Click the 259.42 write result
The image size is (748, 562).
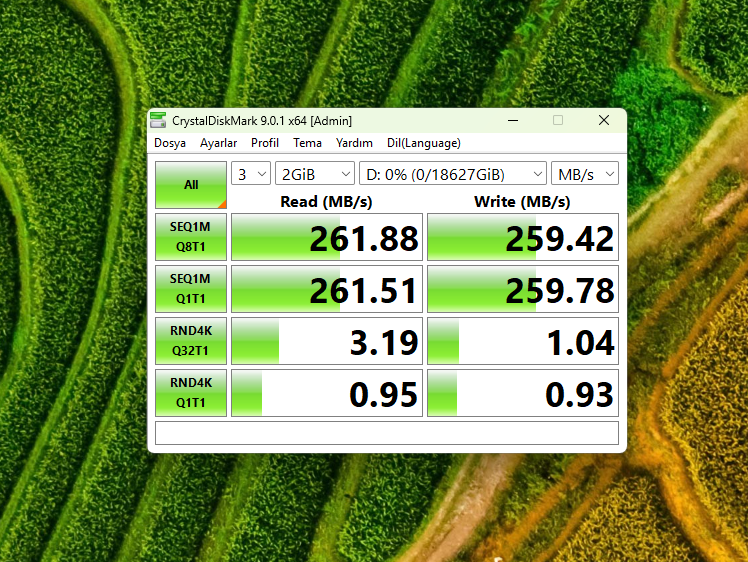[523, 237]
